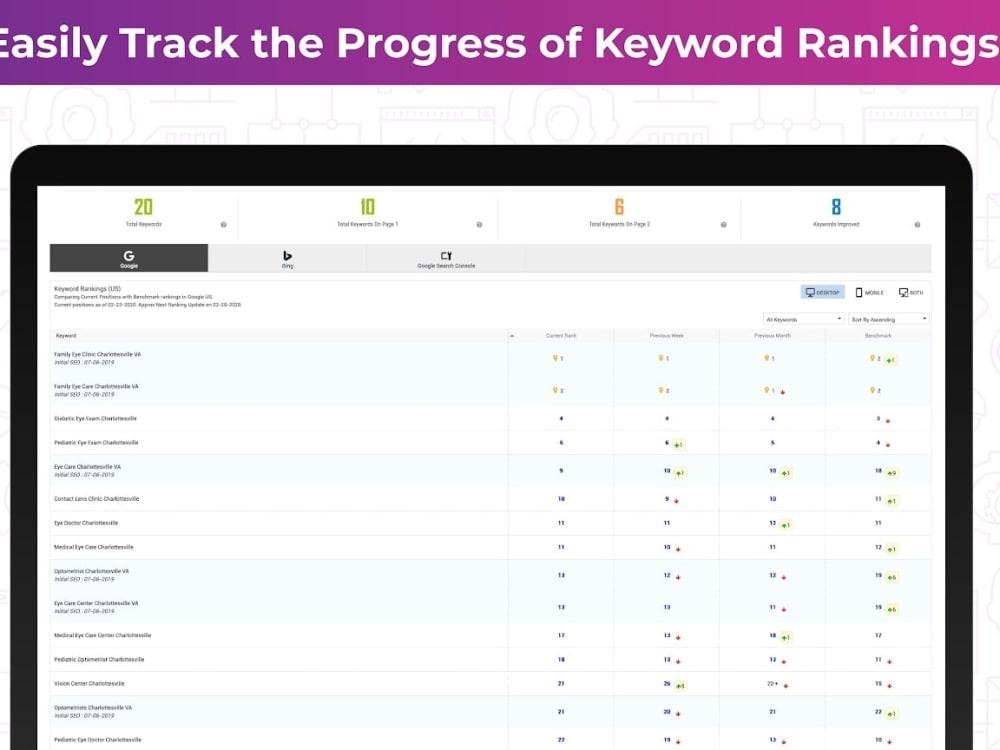The height and width of the screenshot is (750, 1000).
Task: Click map pin in Family Eye Care current rank
Action: (555, 390)
